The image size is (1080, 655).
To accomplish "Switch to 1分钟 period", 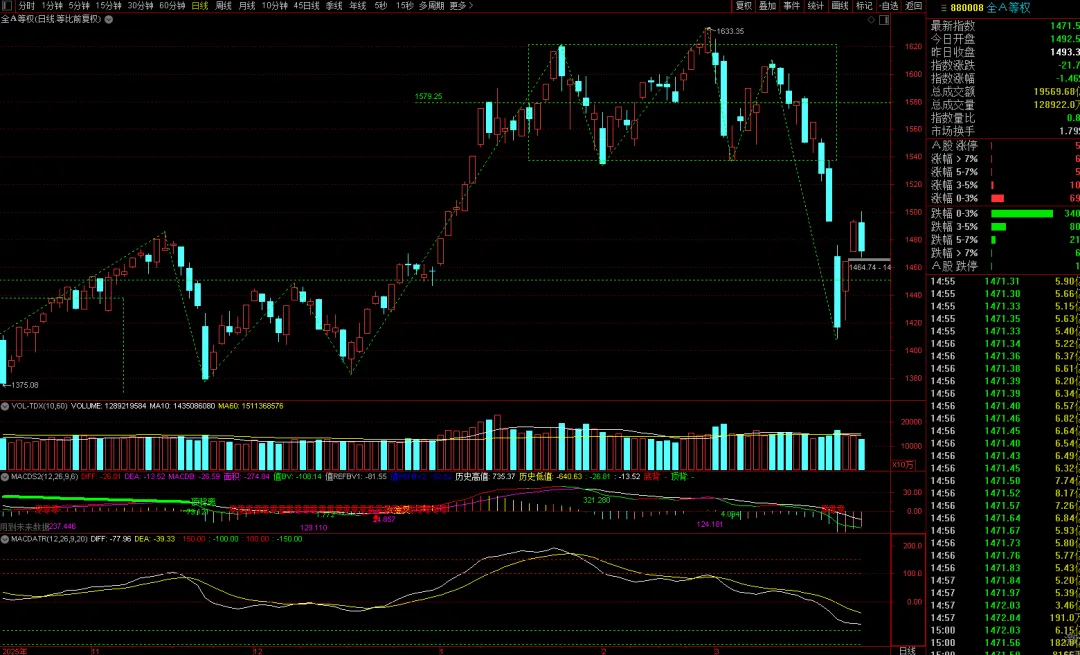I will 52,6.
